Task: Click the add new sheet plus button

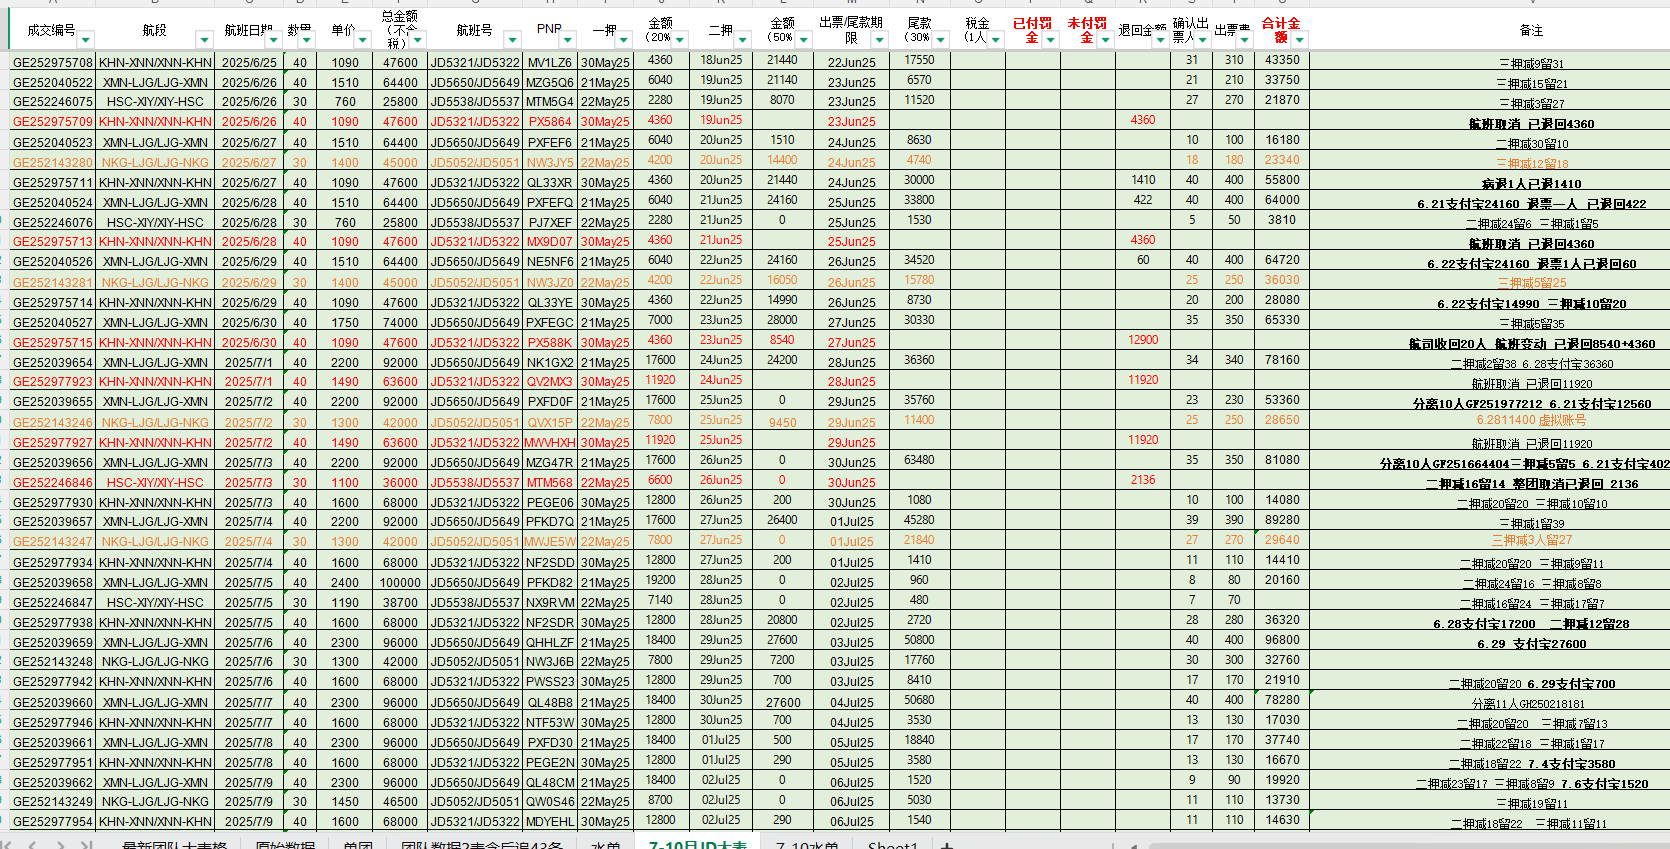Action: 946,845
